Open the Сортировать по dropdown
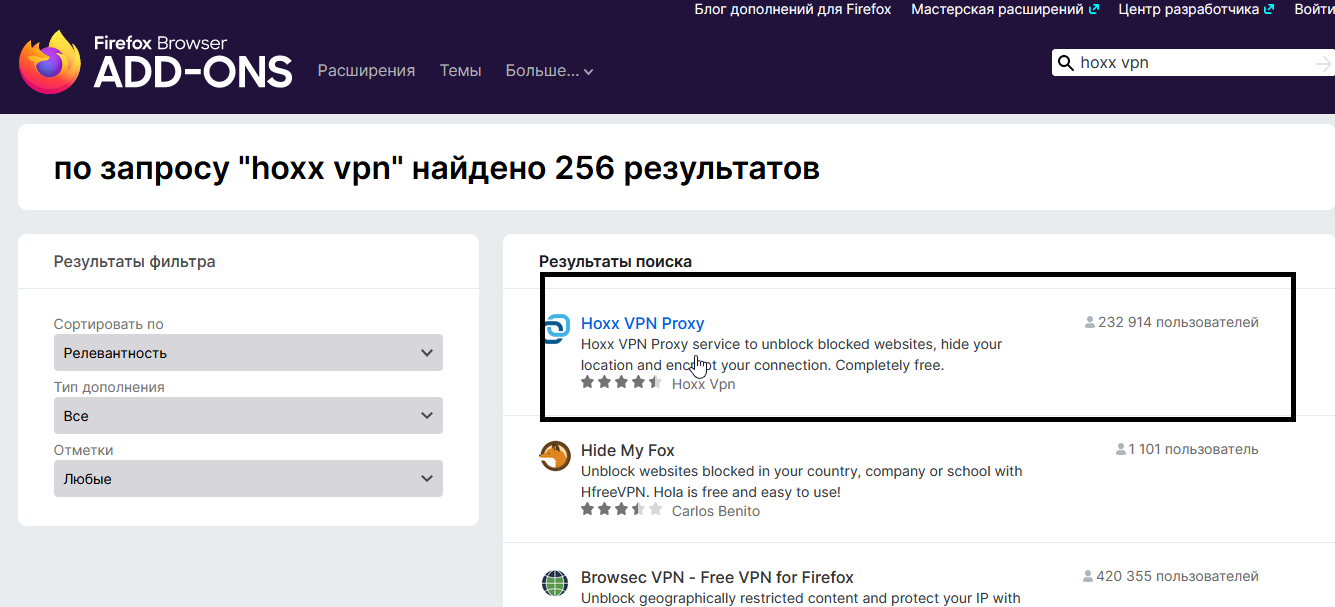The height and width of the screenshot is (607, 1335). [x=248, y=353]
